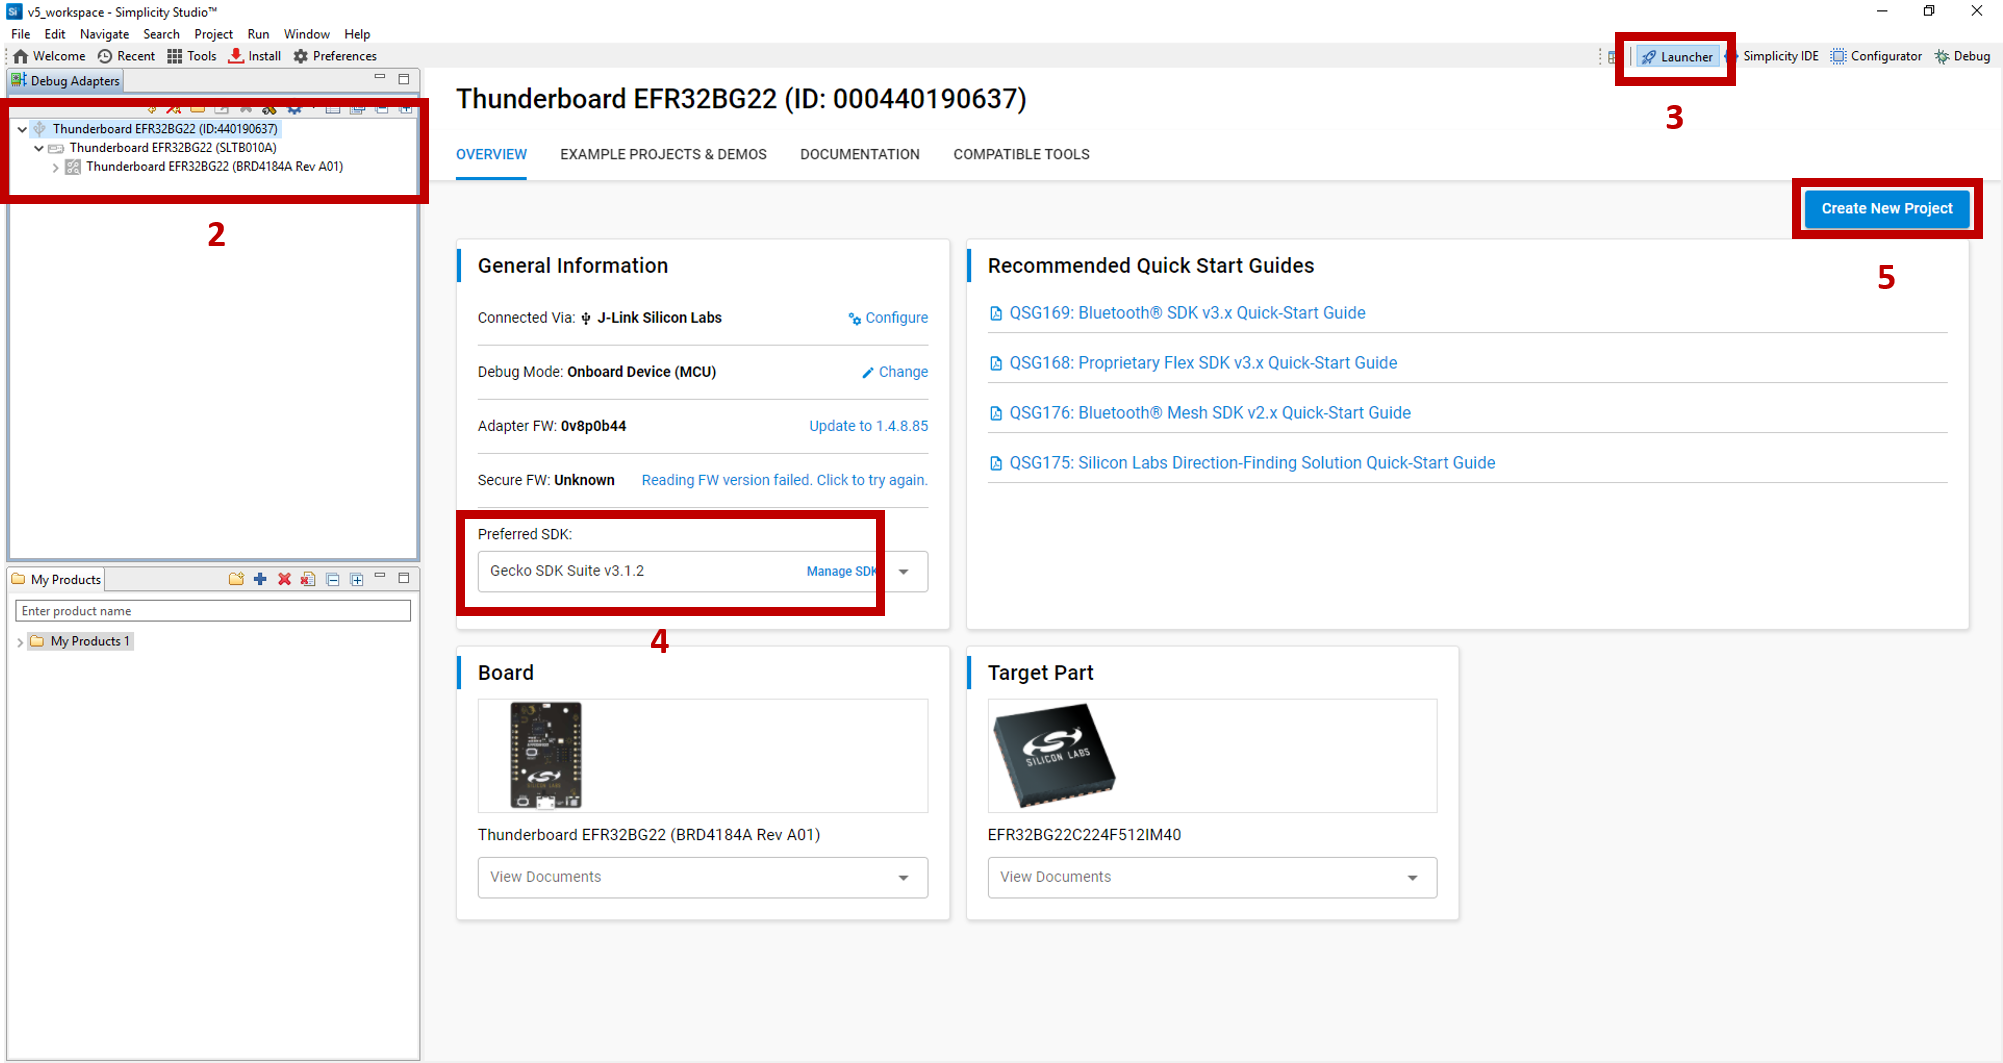The image size is (2003, 1063).
Task: Open the COMPATIBLE TOOLS tab
Action: (x=1021, y=155)
